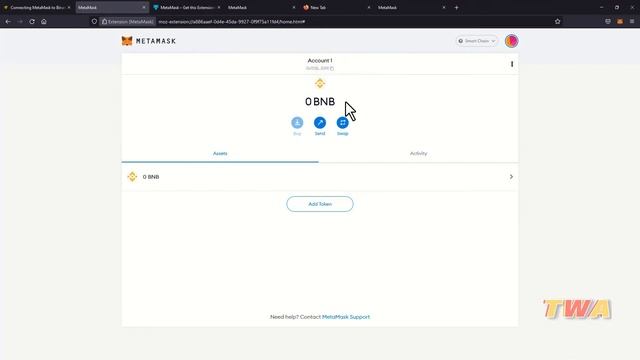Expand the BNB asset row chevron
640x360 pixels.
point(511,177)
